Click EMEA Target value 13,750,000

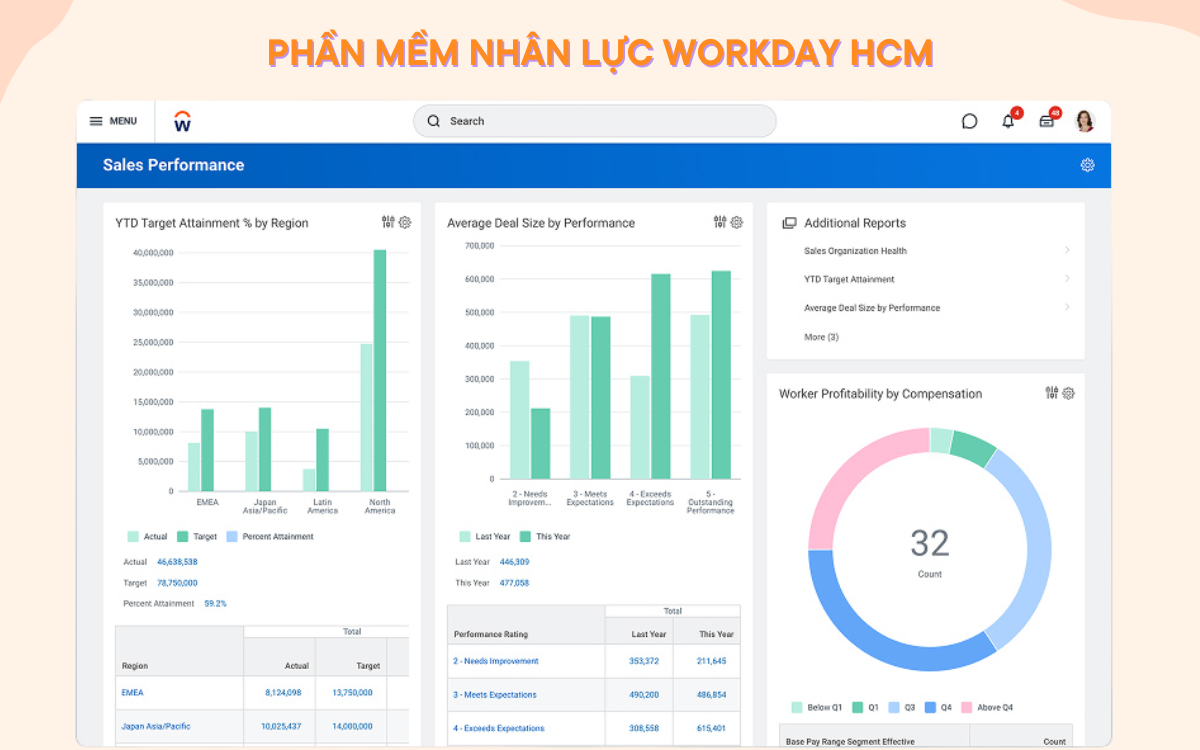[352, 692]
